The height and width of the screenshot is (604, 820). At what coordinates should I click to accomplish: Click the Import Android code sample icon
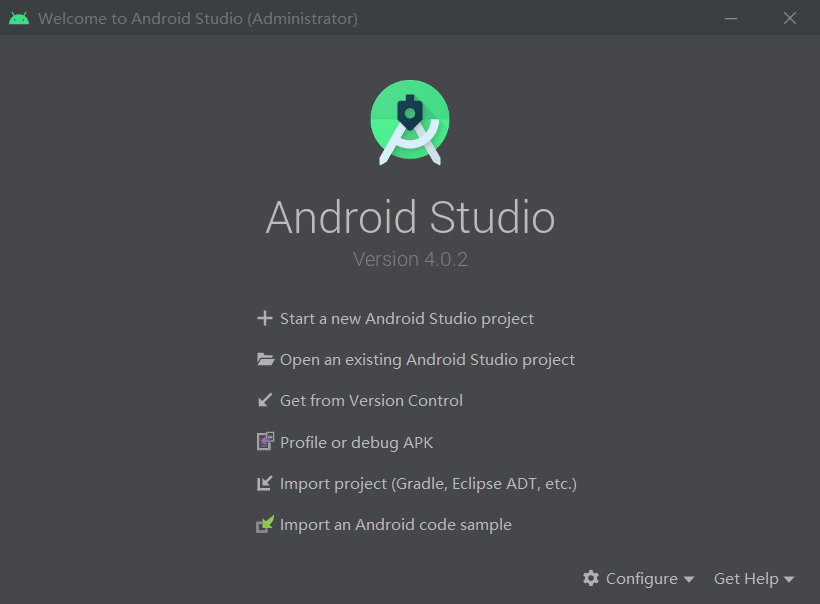pos(265,523)
